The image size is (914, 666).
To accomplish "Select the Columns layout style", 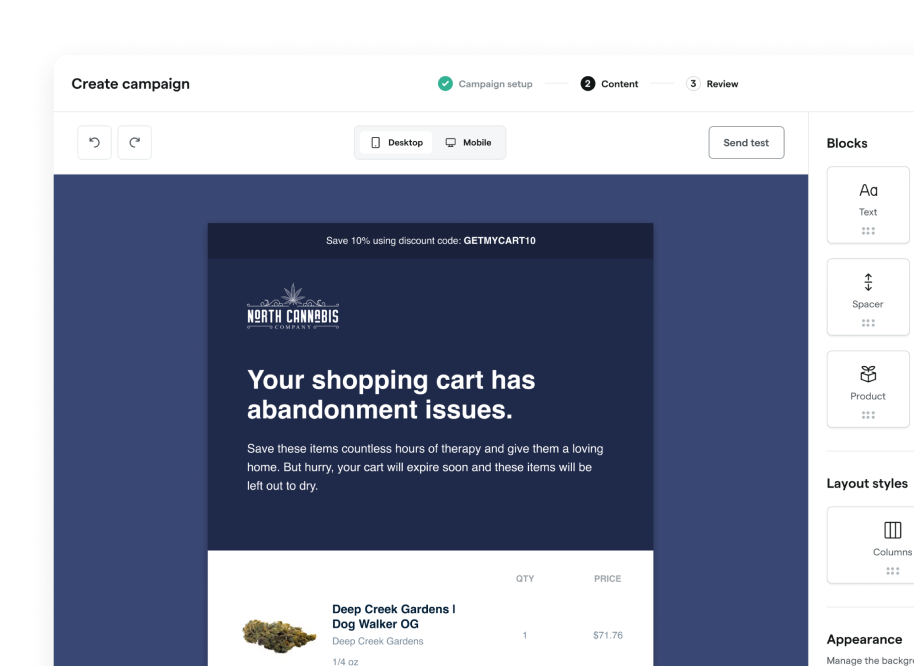I will pos(870,545).
